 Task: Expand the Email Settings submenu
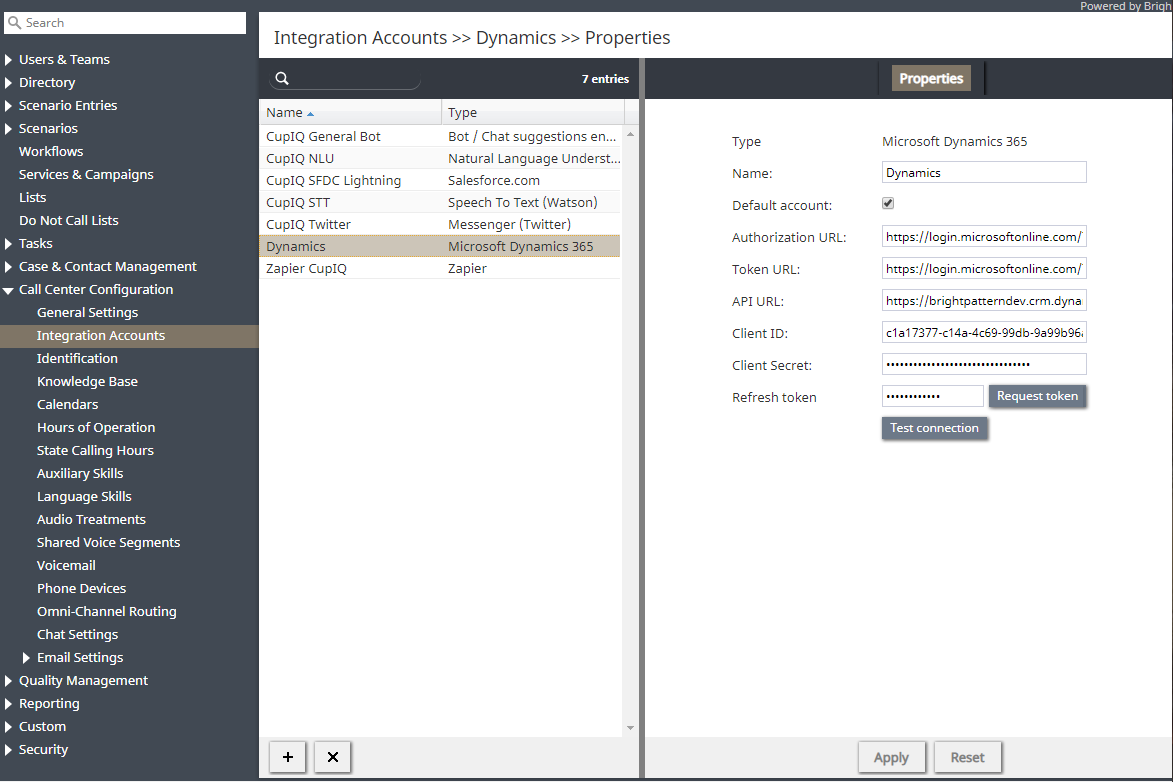26,658
